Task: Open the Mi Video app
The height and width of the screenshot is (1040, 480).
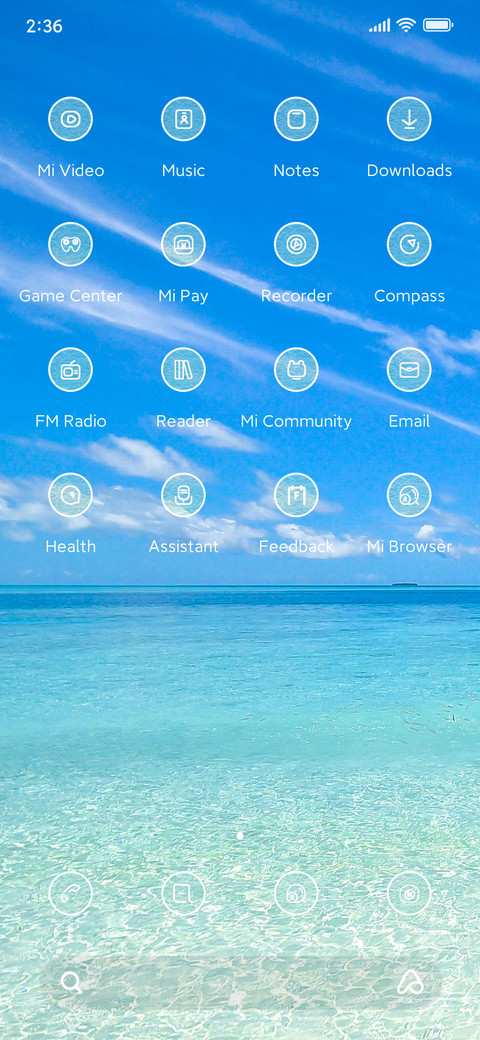Action: point(70,119)
